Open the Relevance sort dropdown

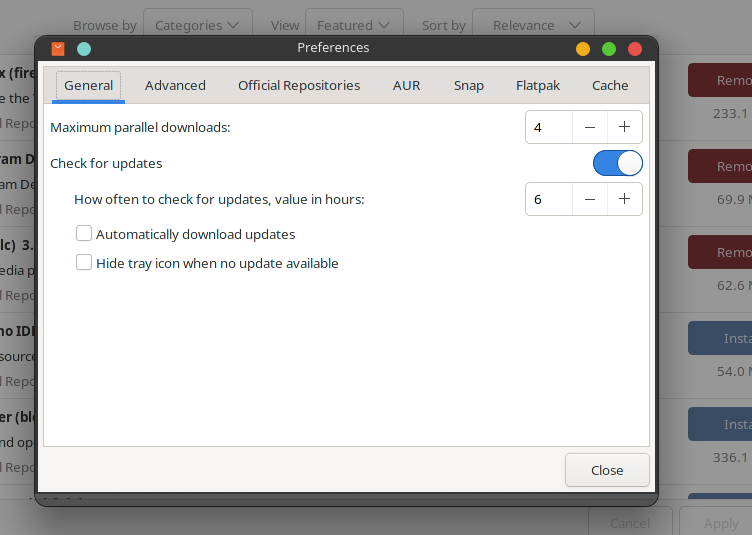pyautogui.click(x=533, y=25)
